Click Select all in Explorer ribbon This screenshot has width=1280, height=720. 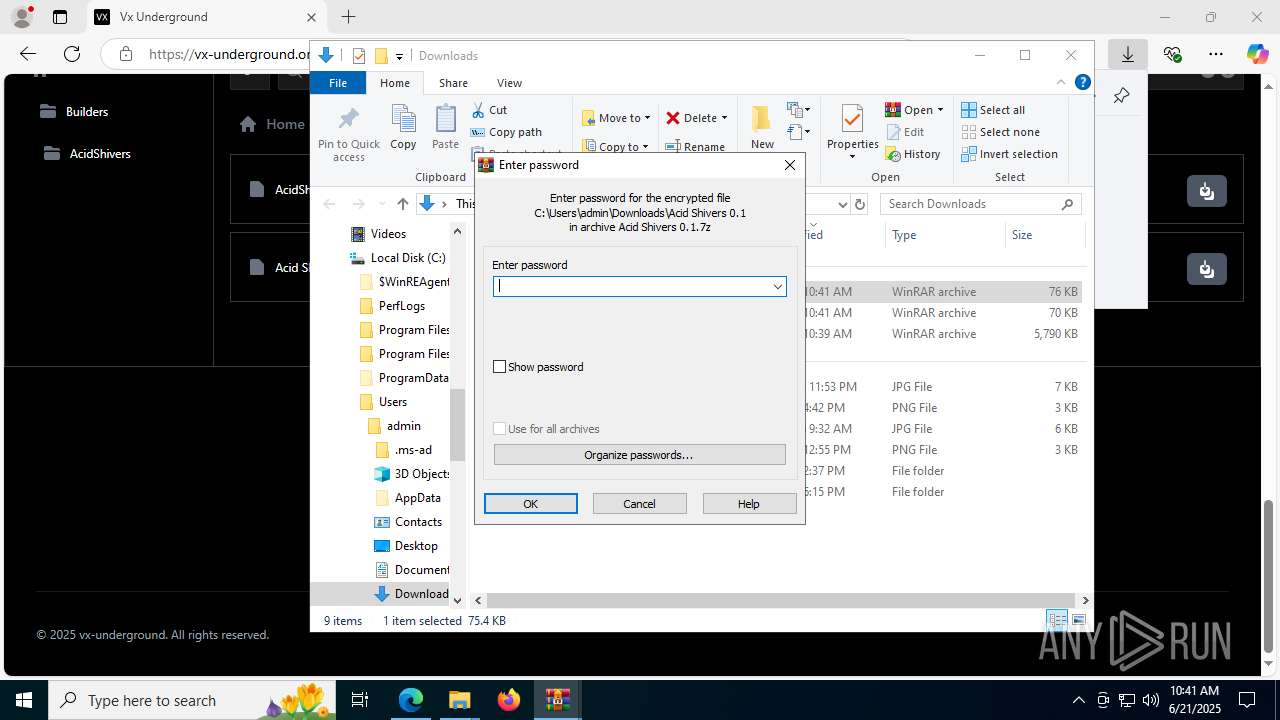point(993,110)
